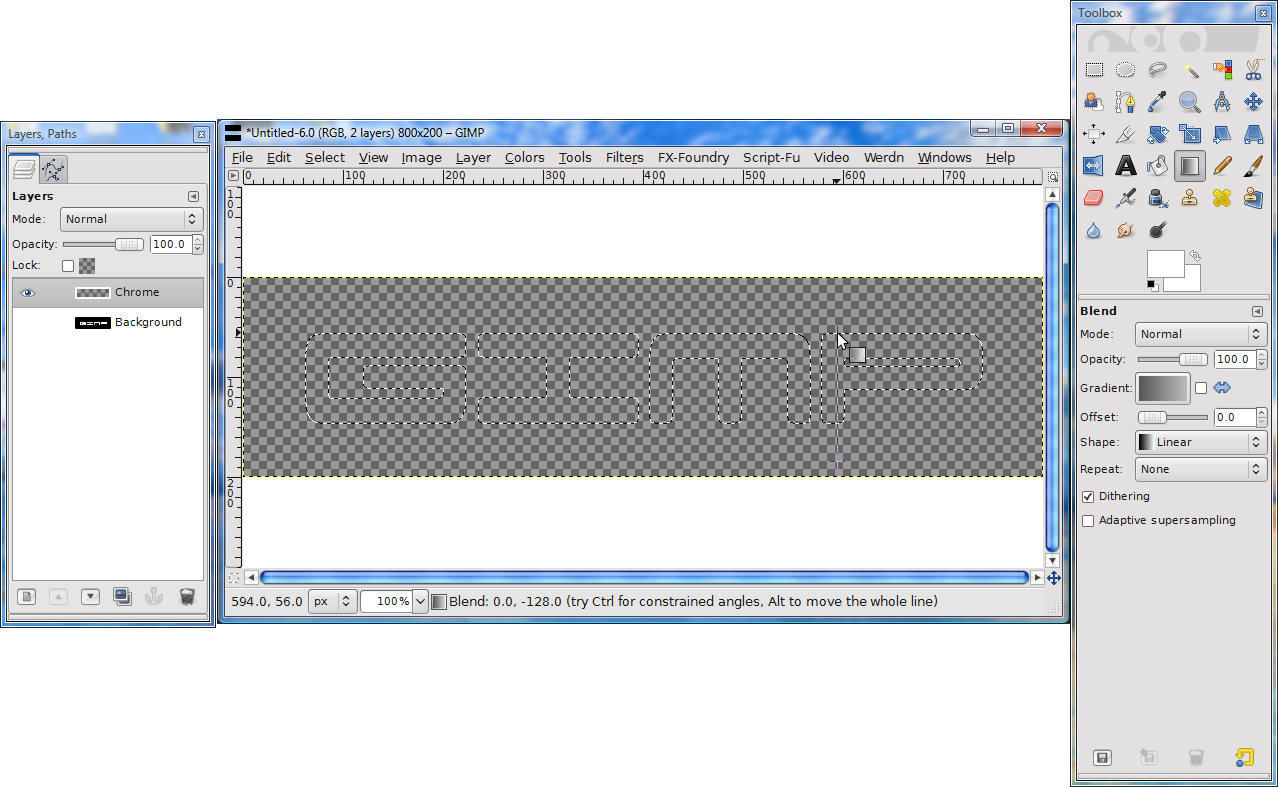
Task: Select the Scissors Select tool
Action: (1253, 70)
